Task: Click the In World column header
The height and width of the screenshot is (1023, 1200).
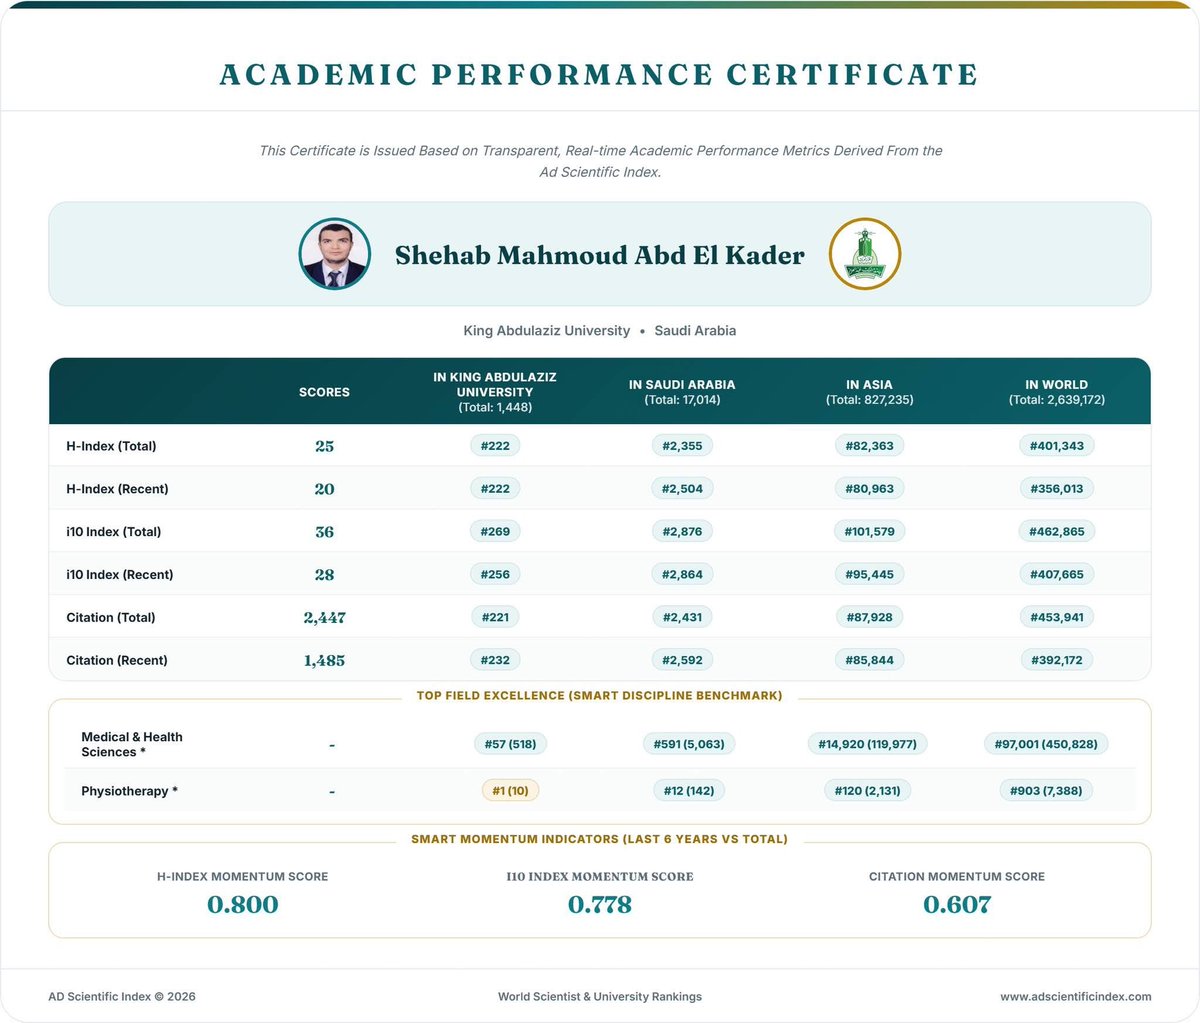Action: tap(1057, 392)
